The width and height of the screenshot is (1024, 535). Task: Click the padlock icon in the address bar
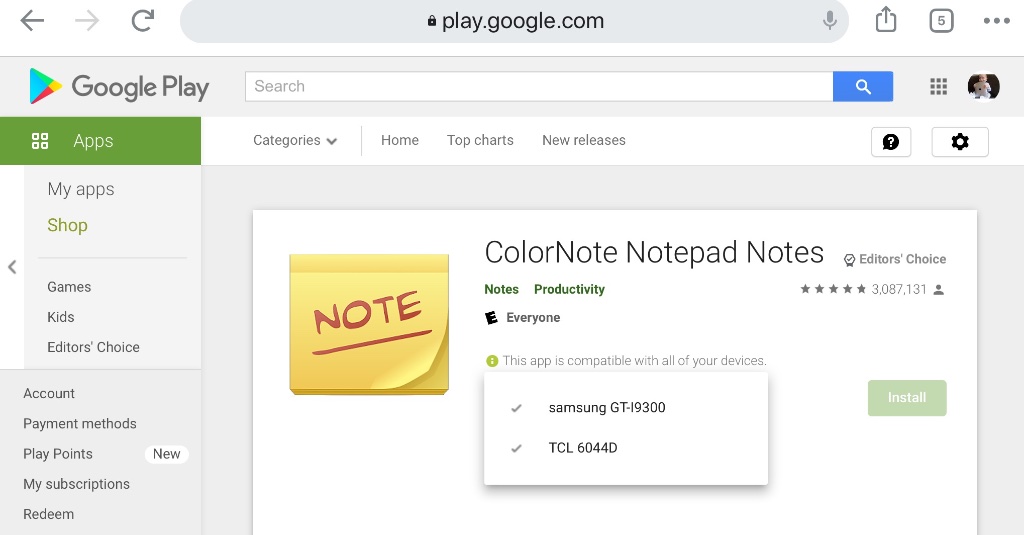coord(432,21)
